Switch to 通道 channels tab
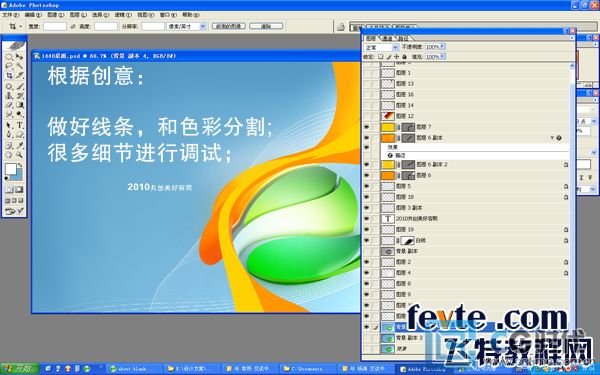600x375 pixels. pyautogui.click(x=388, y=38)
